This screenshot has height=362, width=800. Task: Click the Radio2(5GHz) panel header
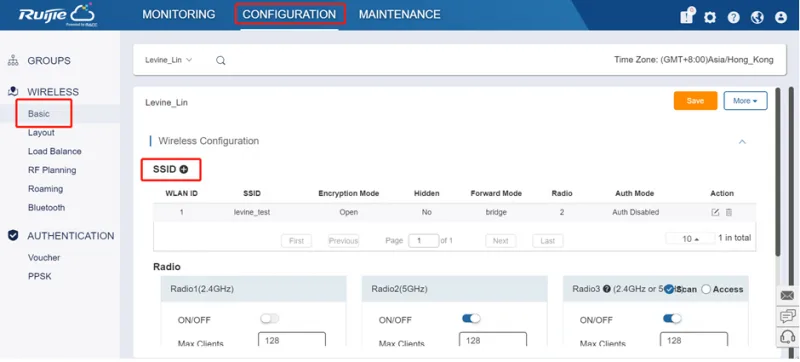pyautogui.click(x=455, y=289)
